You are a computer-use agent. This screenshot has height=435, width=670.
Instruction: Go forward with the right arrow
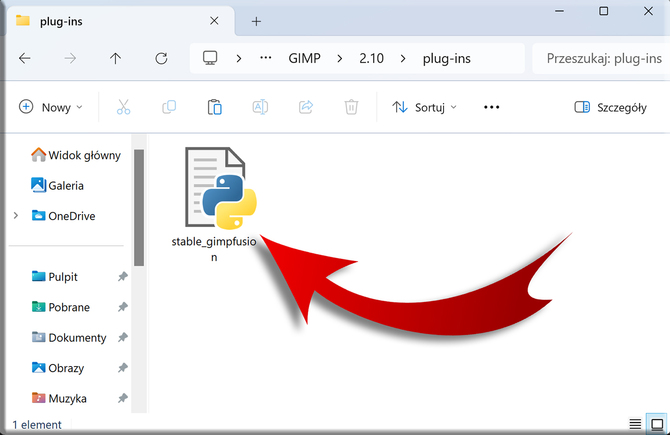70,58
